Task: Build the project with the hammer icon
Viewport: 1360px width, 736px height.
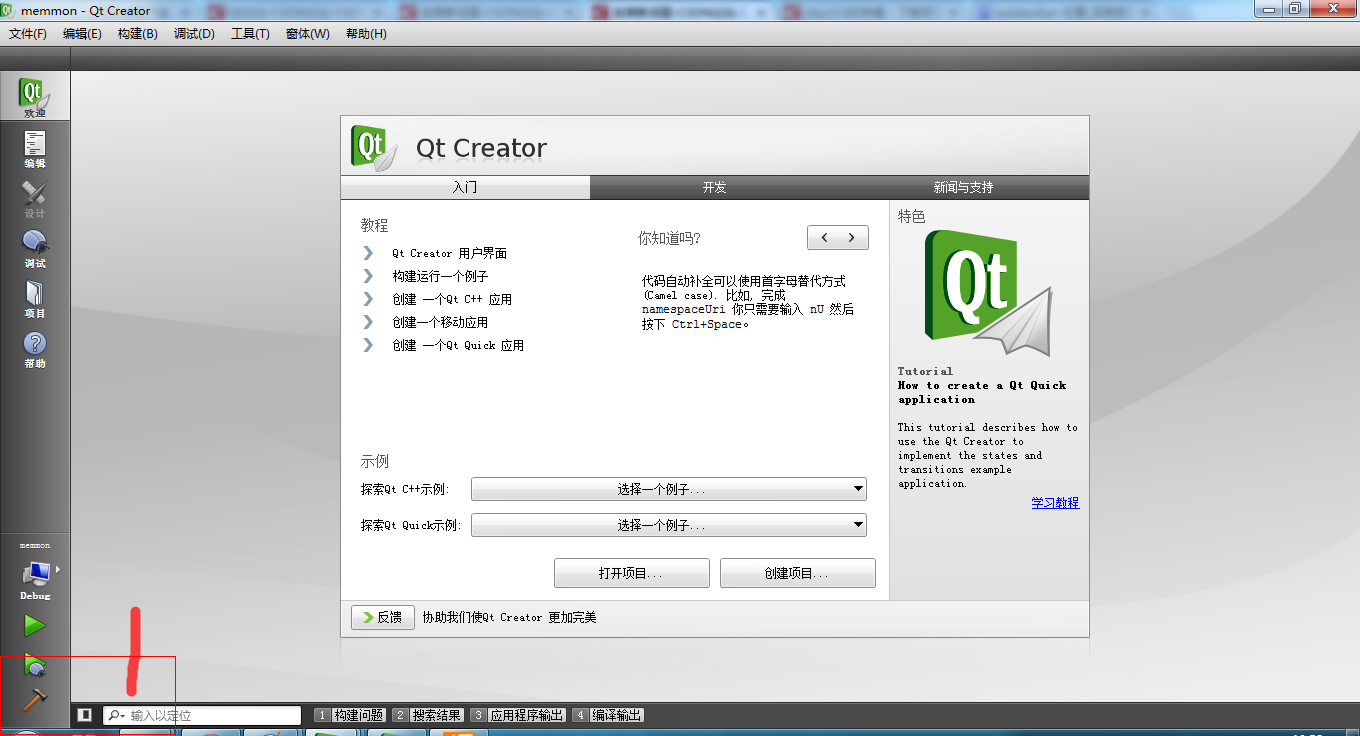Action: click(35, 700)
